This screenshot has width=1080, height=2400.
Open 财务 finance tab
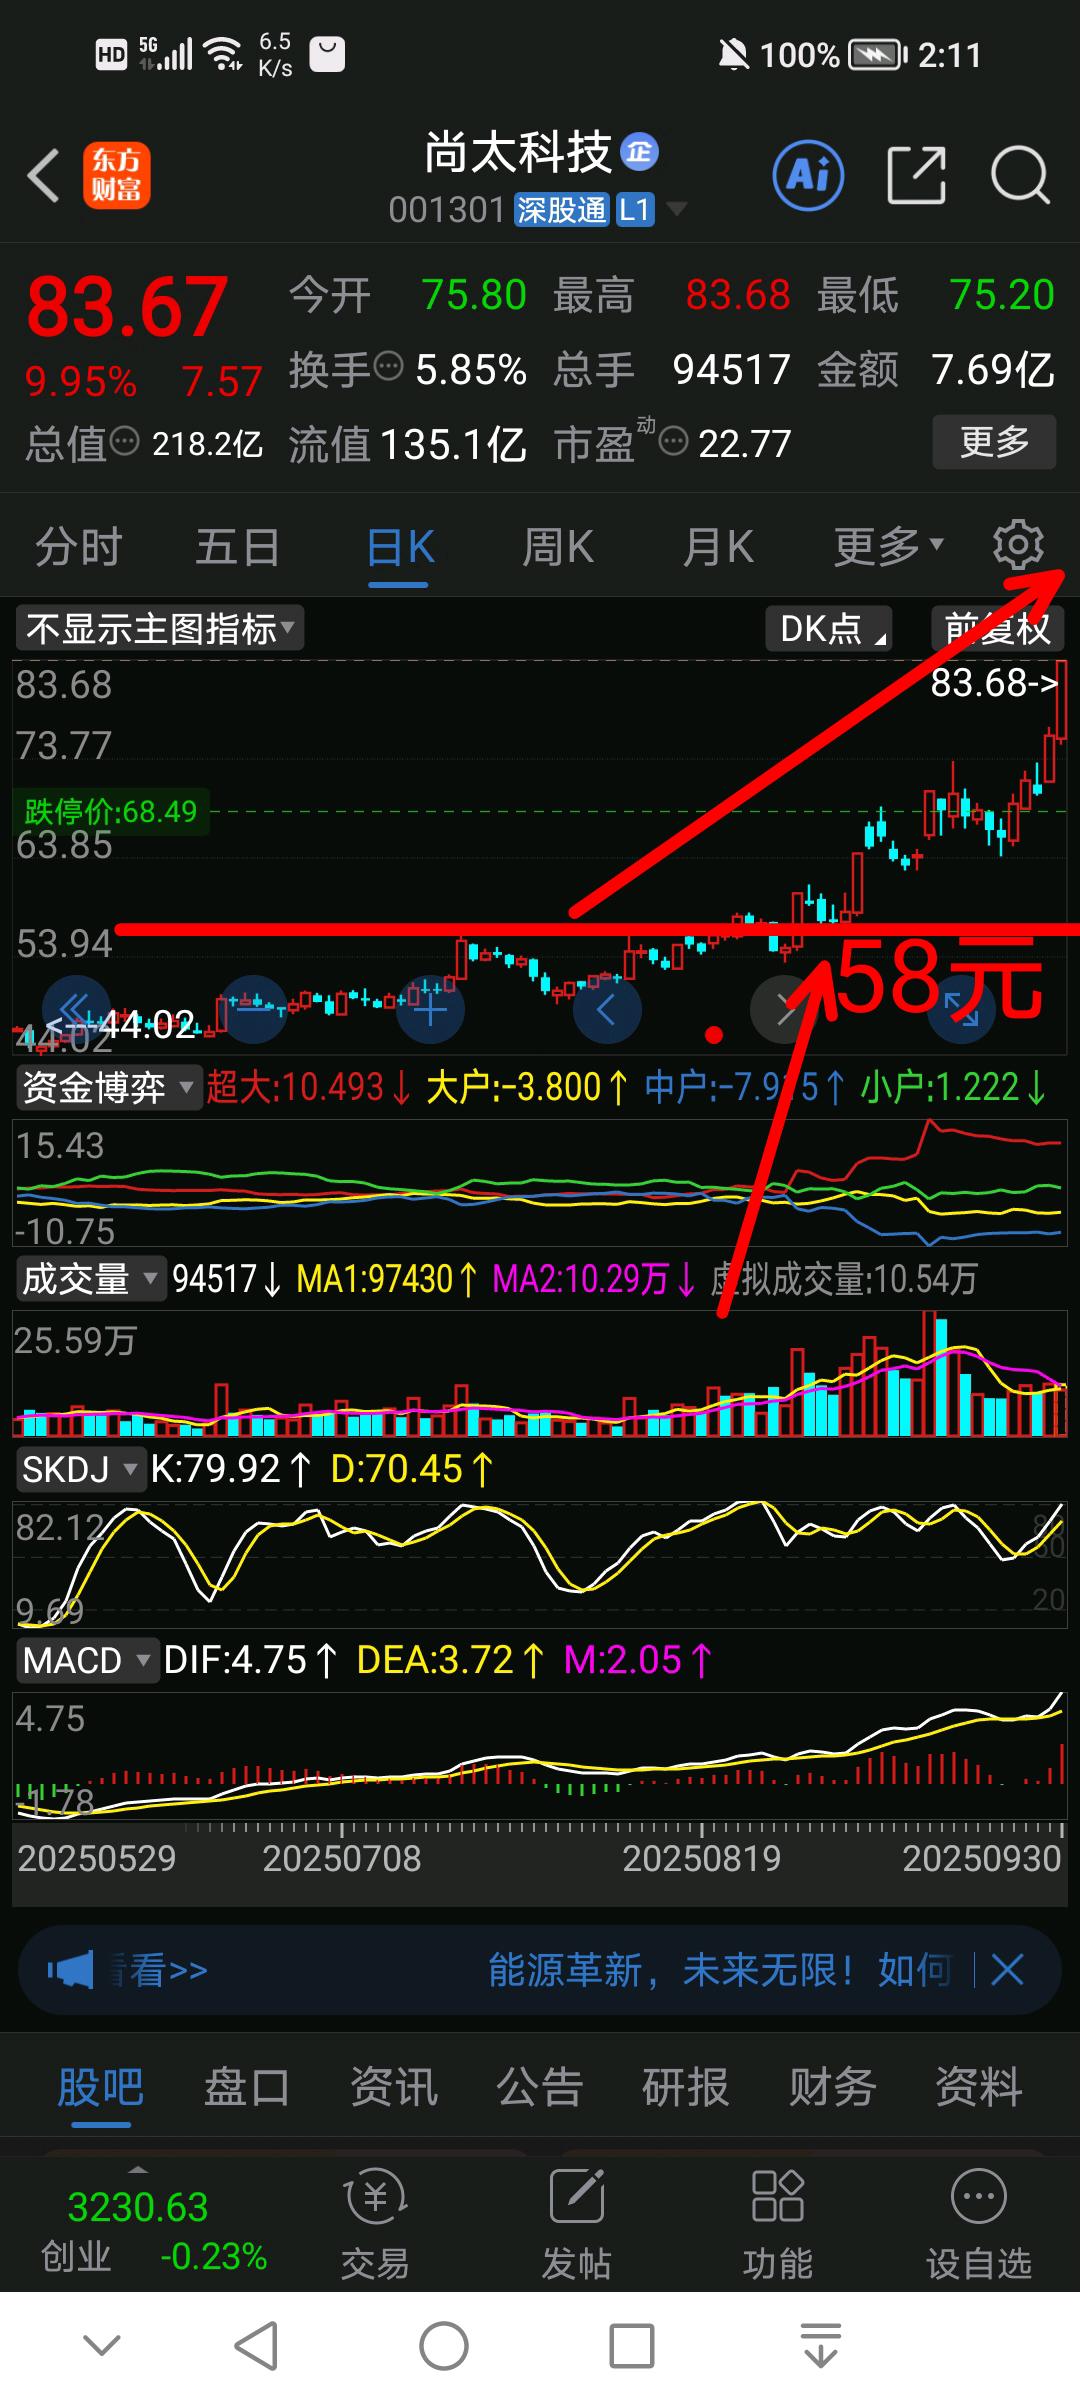[x=832, y=2087]
